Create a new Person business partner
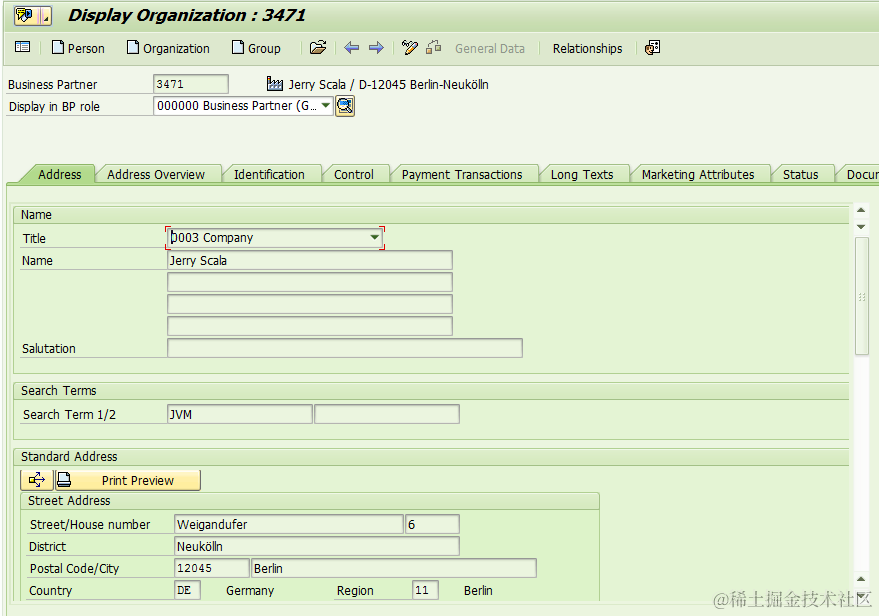 [x=78, y=48]
